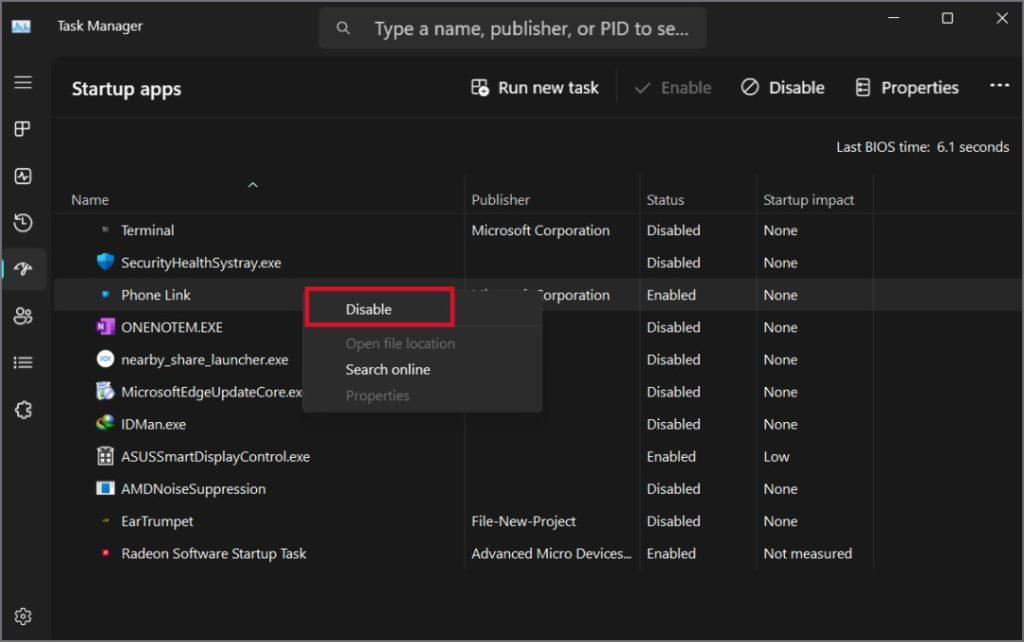Click Run new task button
The width and height of the screenshot is (1024, 642).
[x=535, y=88]
